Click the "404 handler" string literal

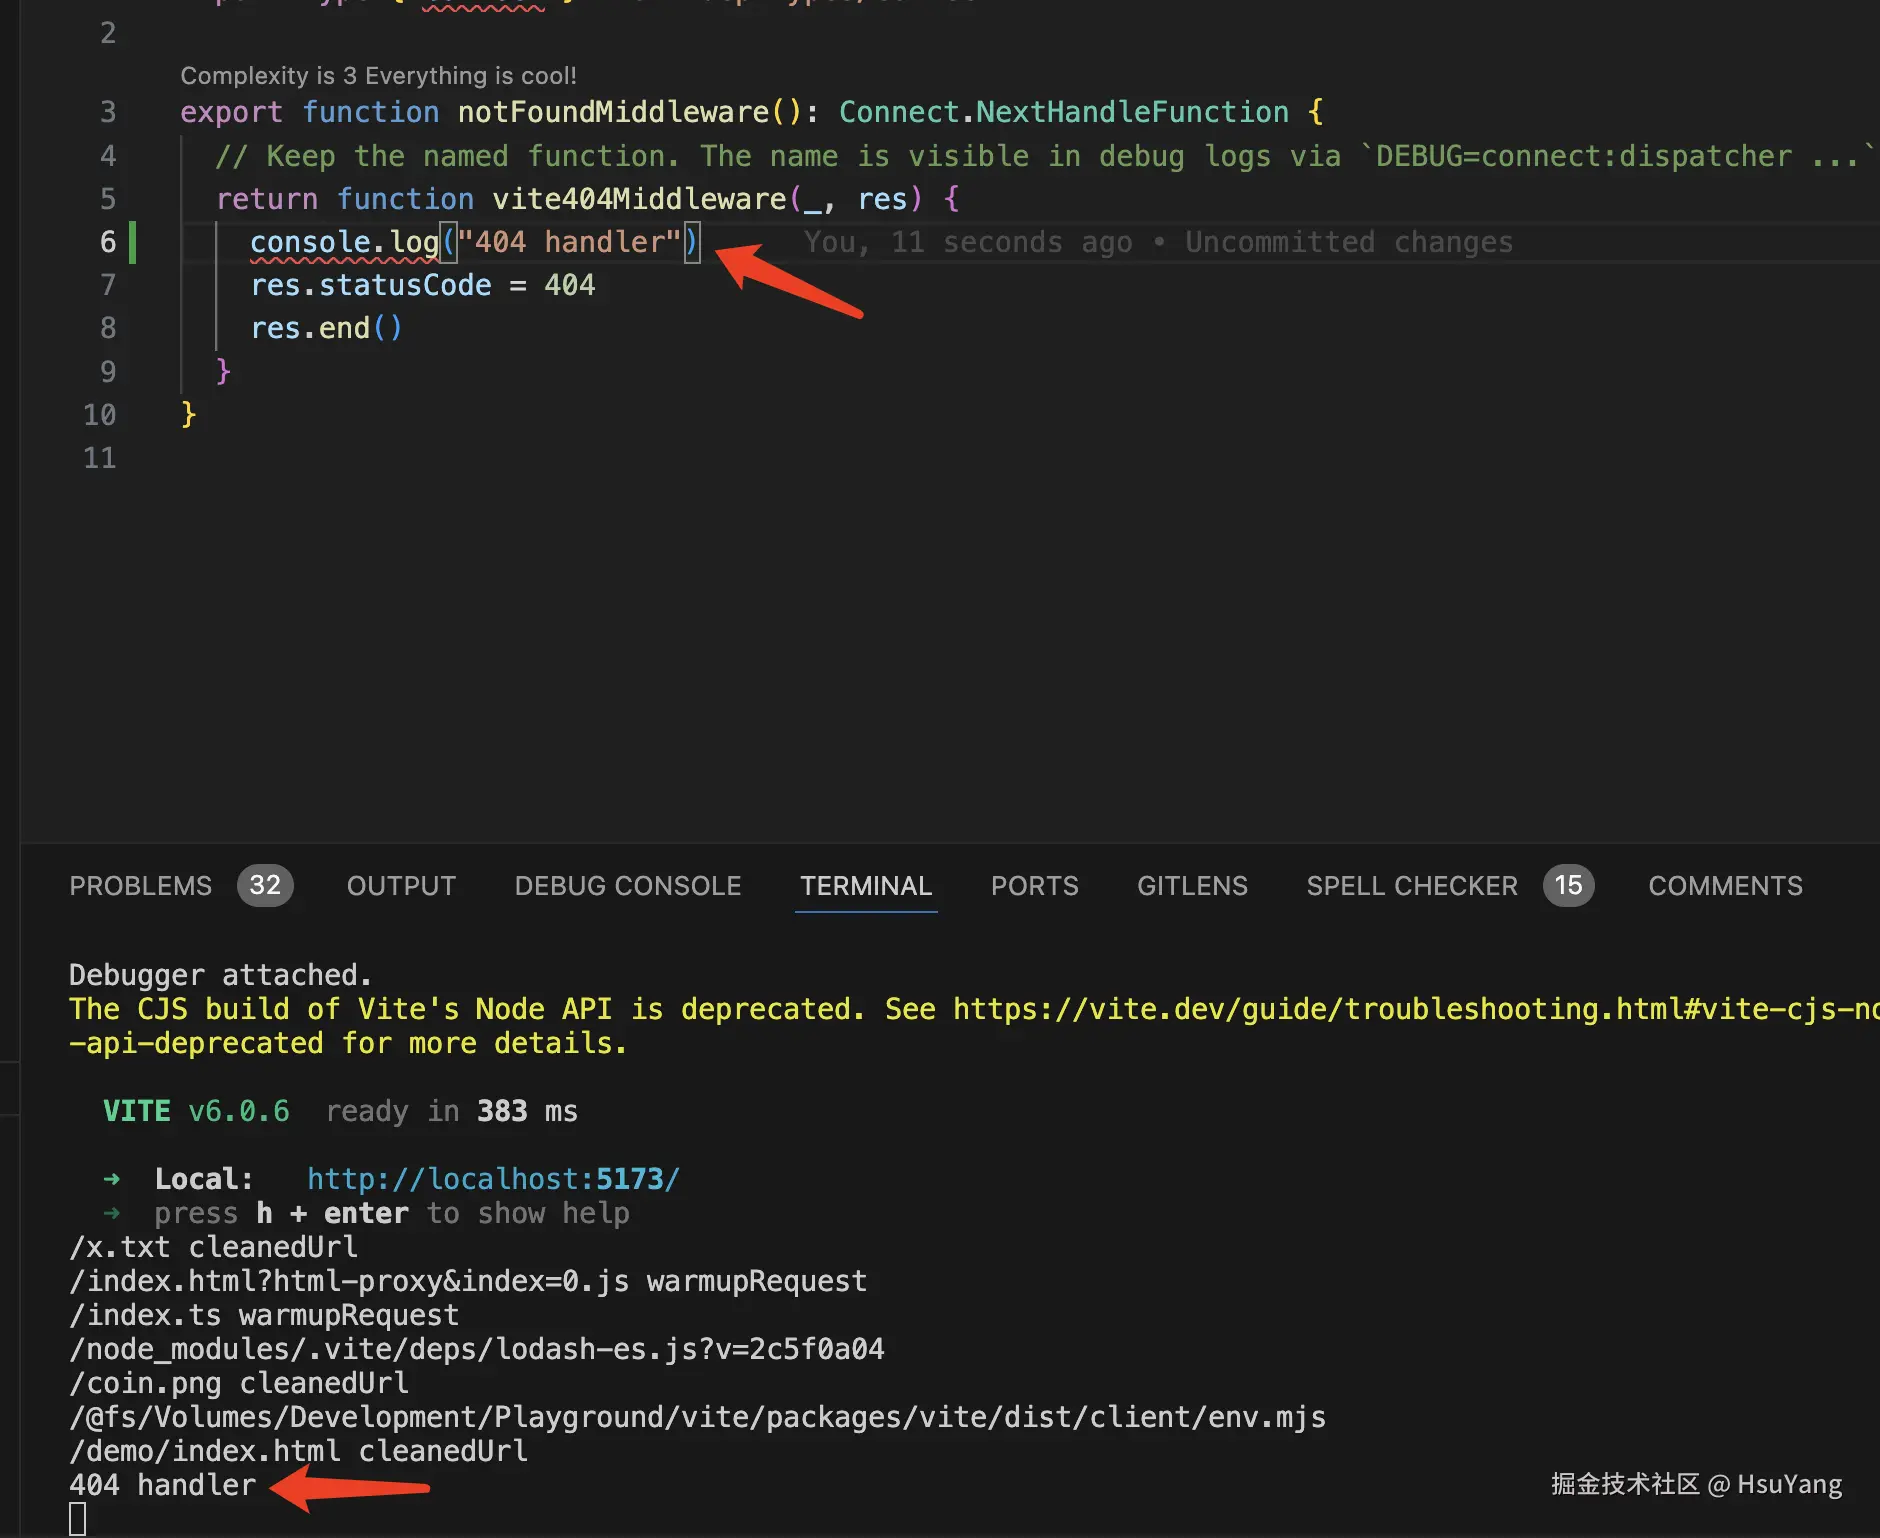569,242
